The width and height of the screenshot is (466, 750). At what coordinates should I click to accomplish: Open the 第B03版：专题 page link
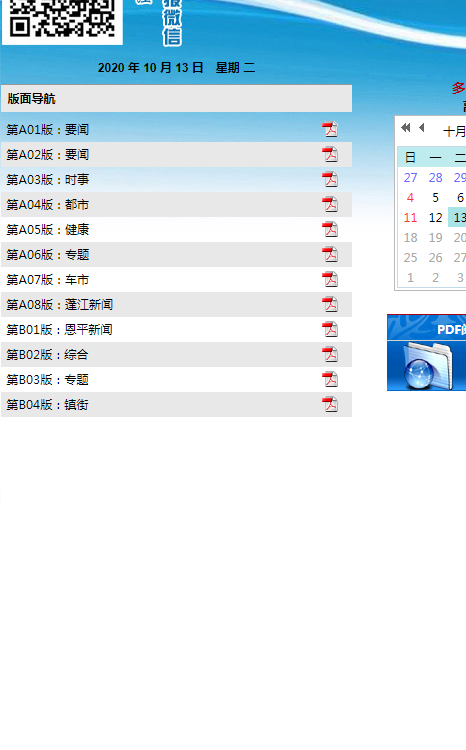coord(47,380)
